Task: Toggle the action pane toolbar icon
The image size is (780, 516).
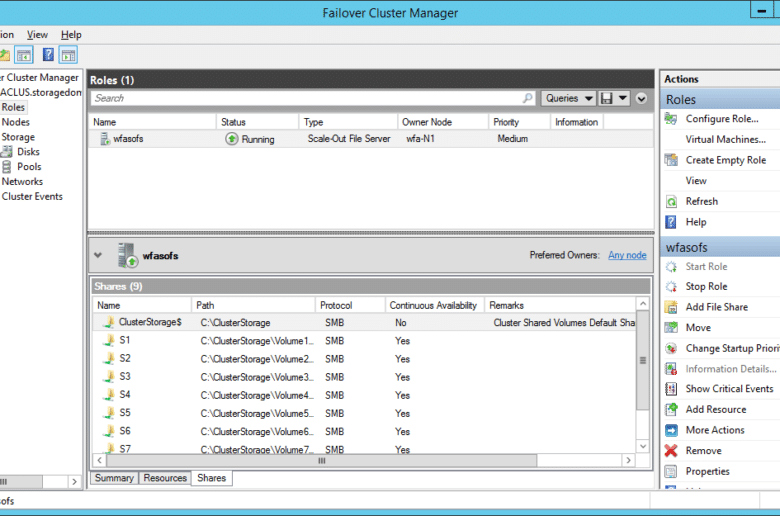Action: tap(69, 55)
